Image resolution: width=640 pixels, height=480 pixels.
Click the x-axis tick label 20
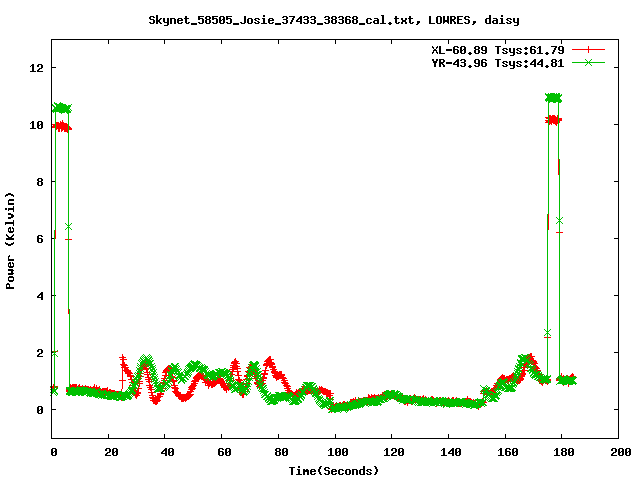coord(111,452)
